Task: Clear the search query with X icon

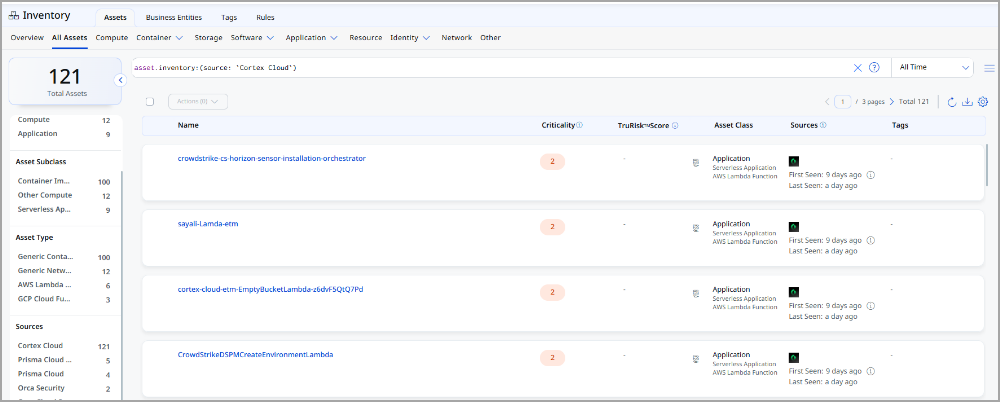Action: [857, 68]
